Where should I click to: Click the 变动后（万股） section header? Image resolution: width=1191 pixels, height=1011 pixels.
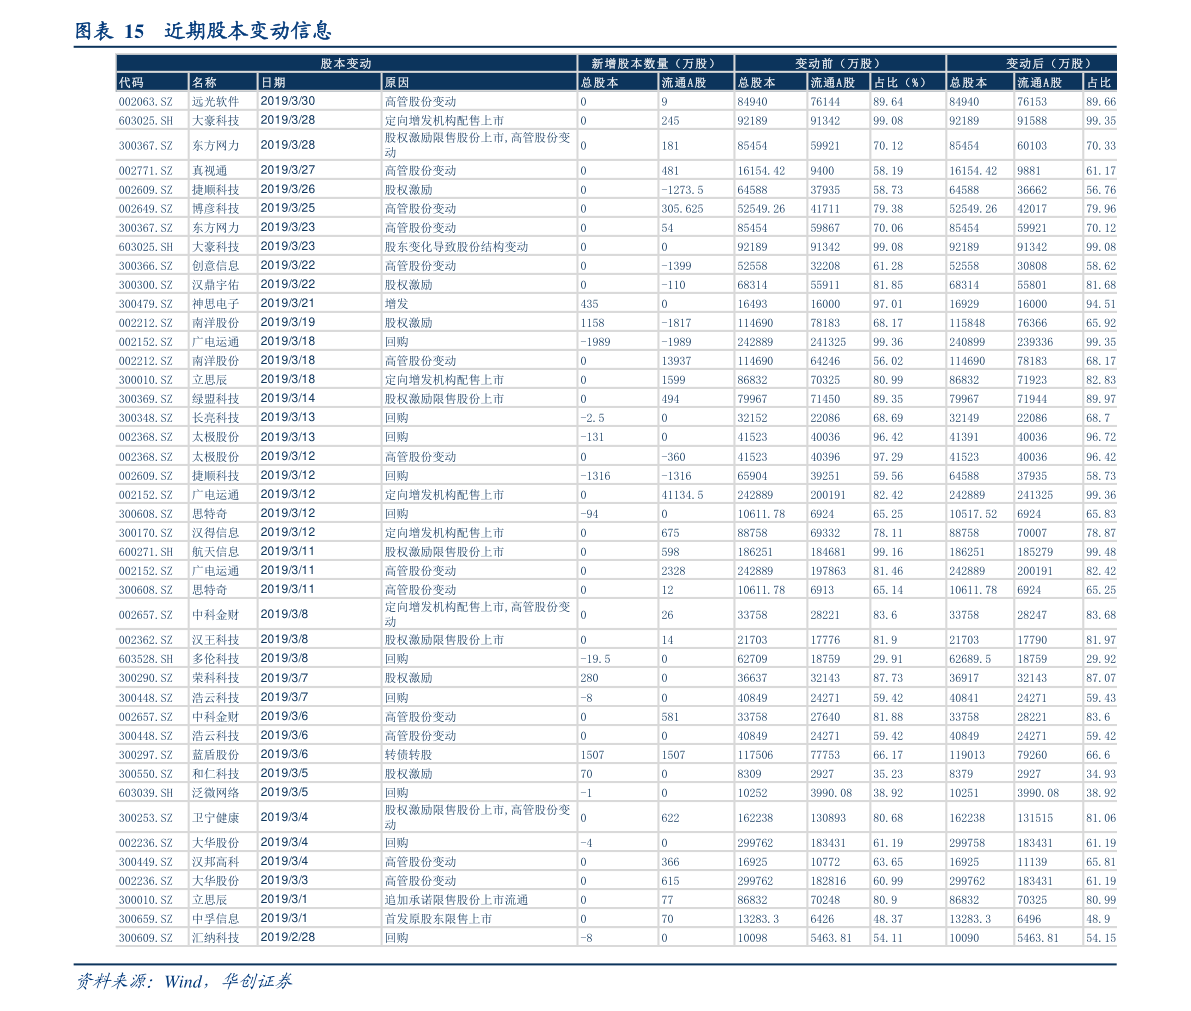coord(1048,62)
